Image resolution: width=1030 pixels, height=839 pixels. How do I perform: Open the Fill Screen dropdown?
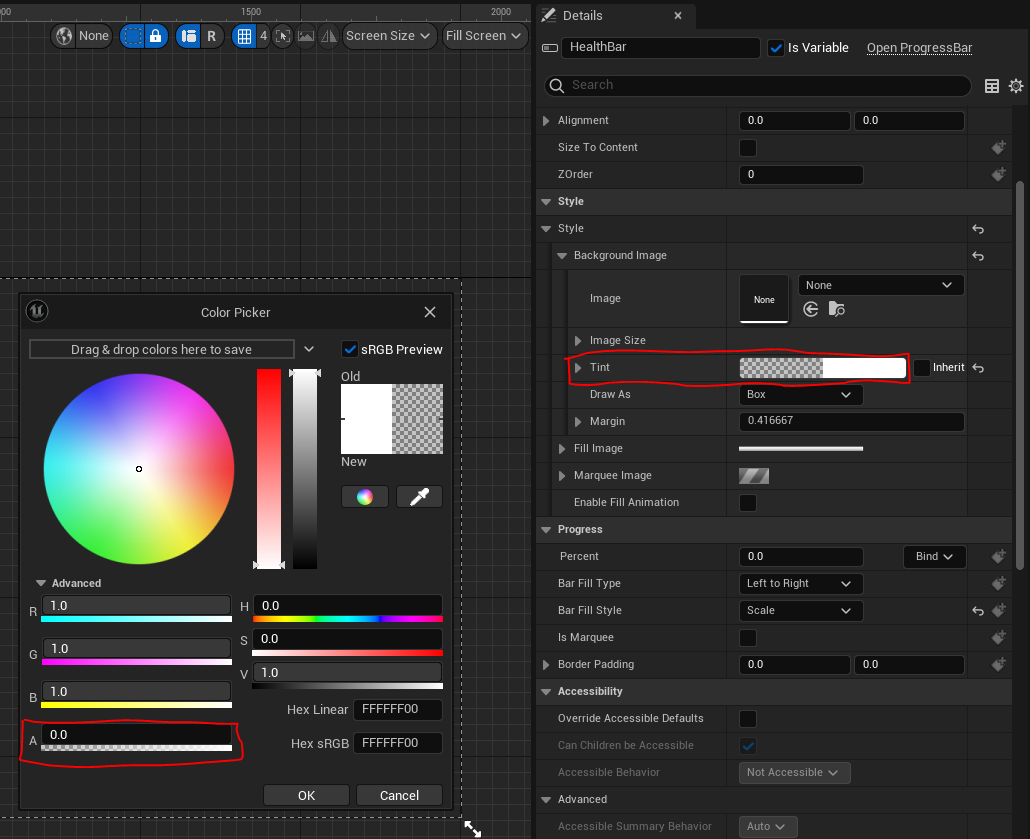[484, 36]
